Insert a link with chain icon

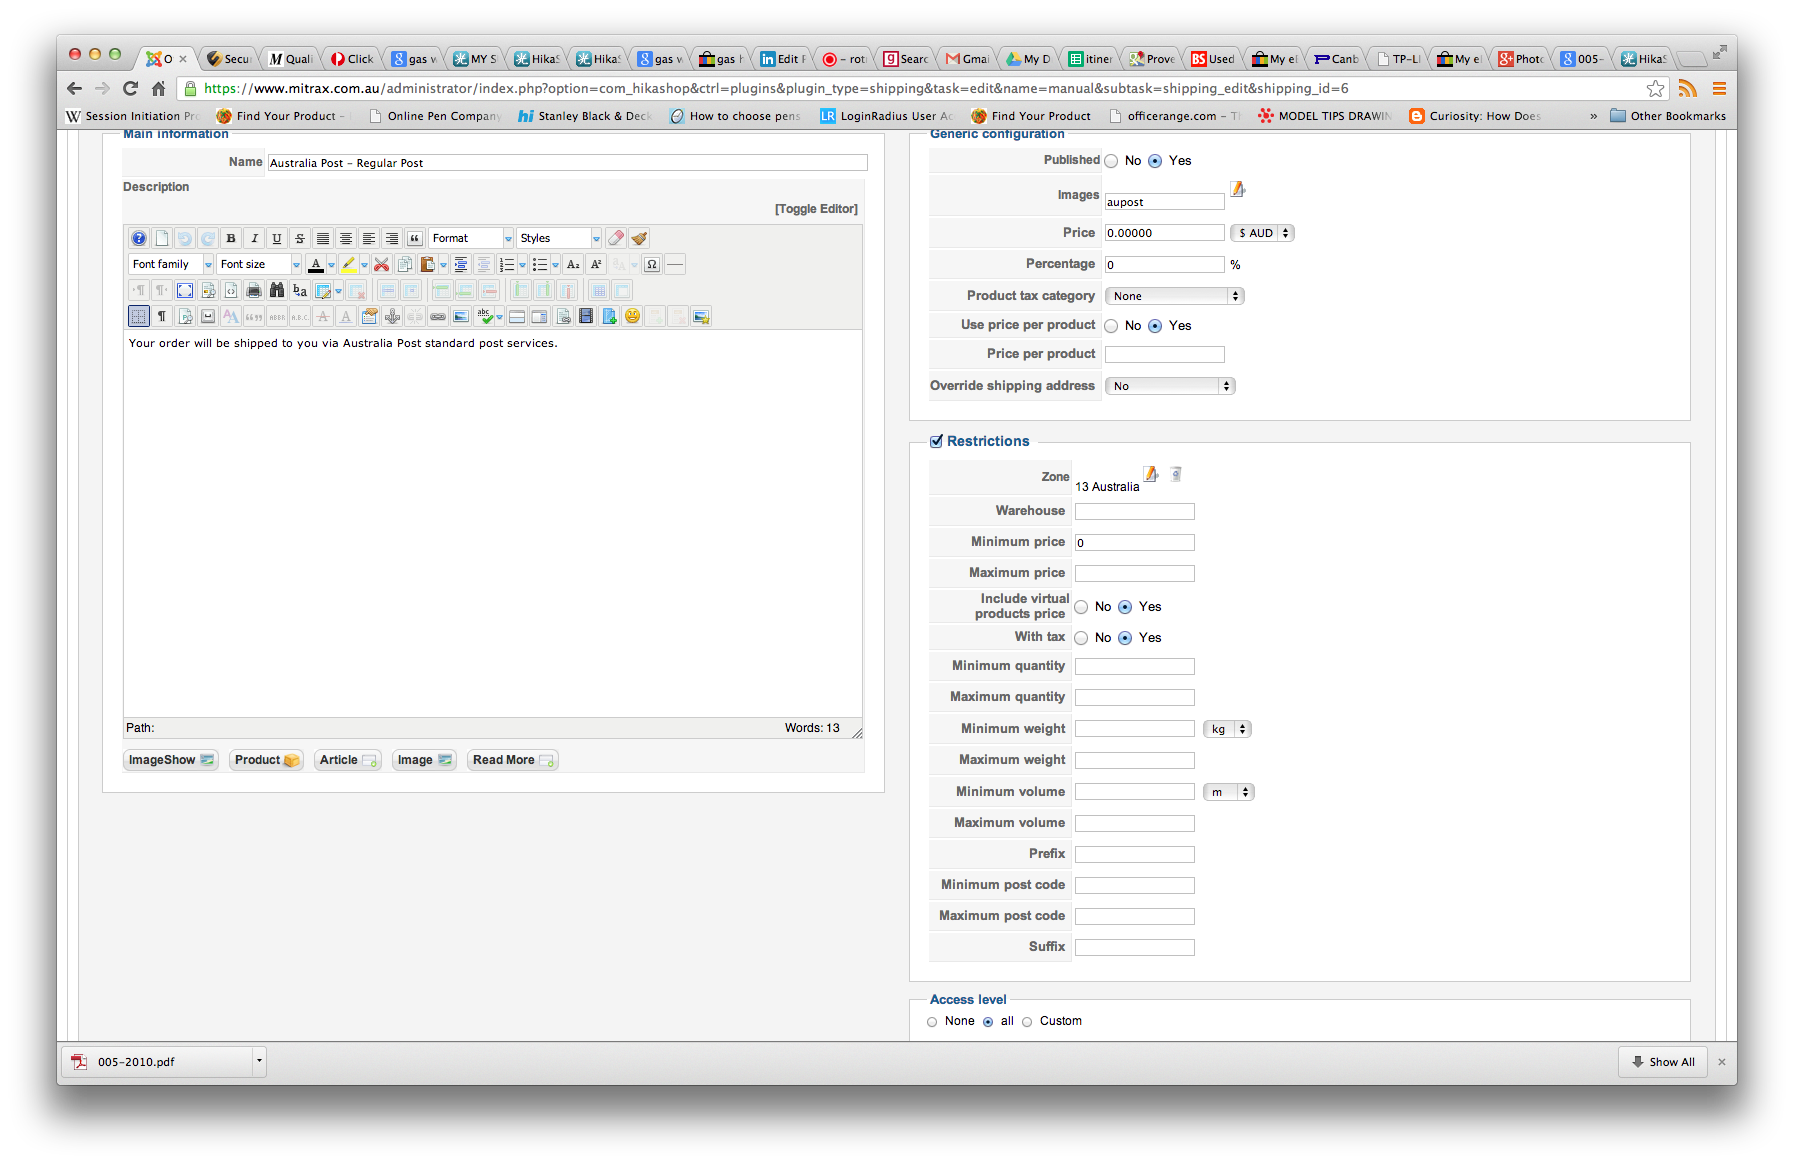pos(438,316)
